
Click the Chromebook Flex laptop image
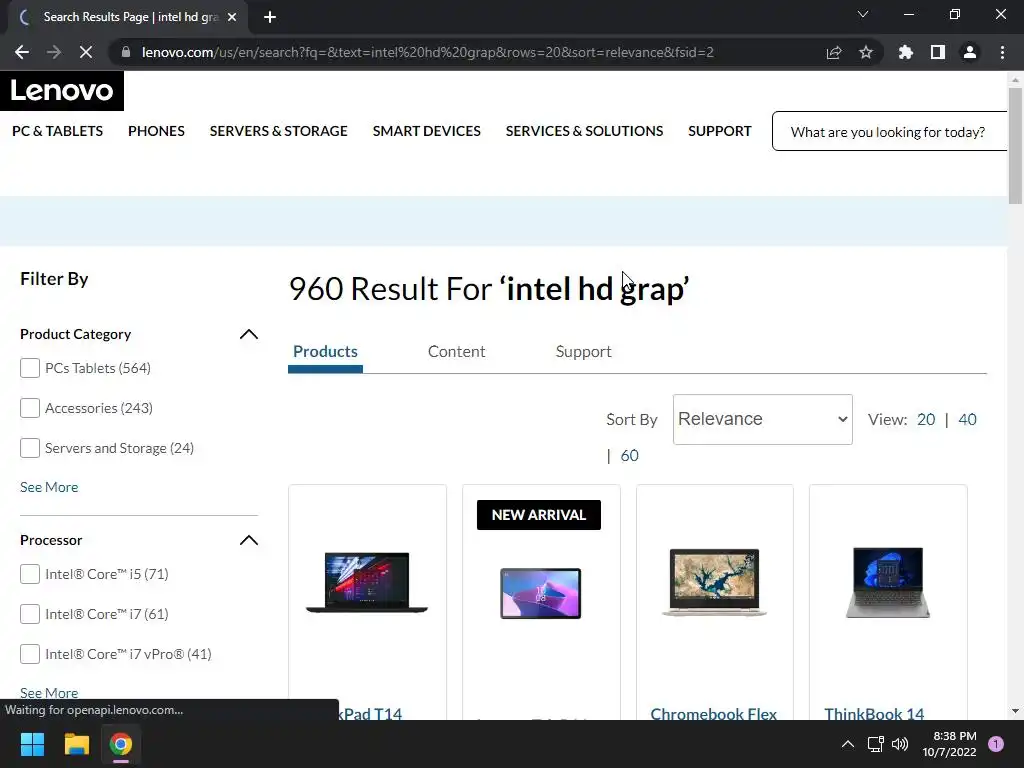click(x=714, y=583)
